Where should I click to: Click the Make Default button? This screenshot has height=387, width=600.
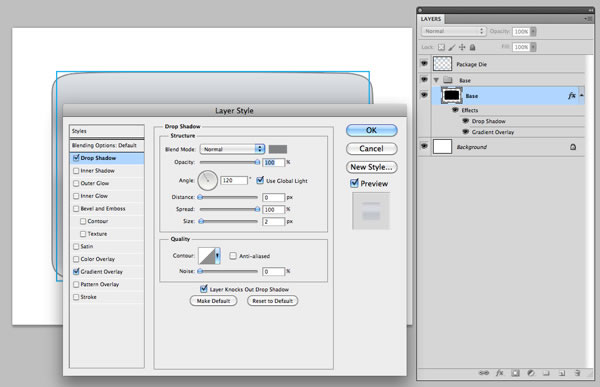tap(214, 301)
